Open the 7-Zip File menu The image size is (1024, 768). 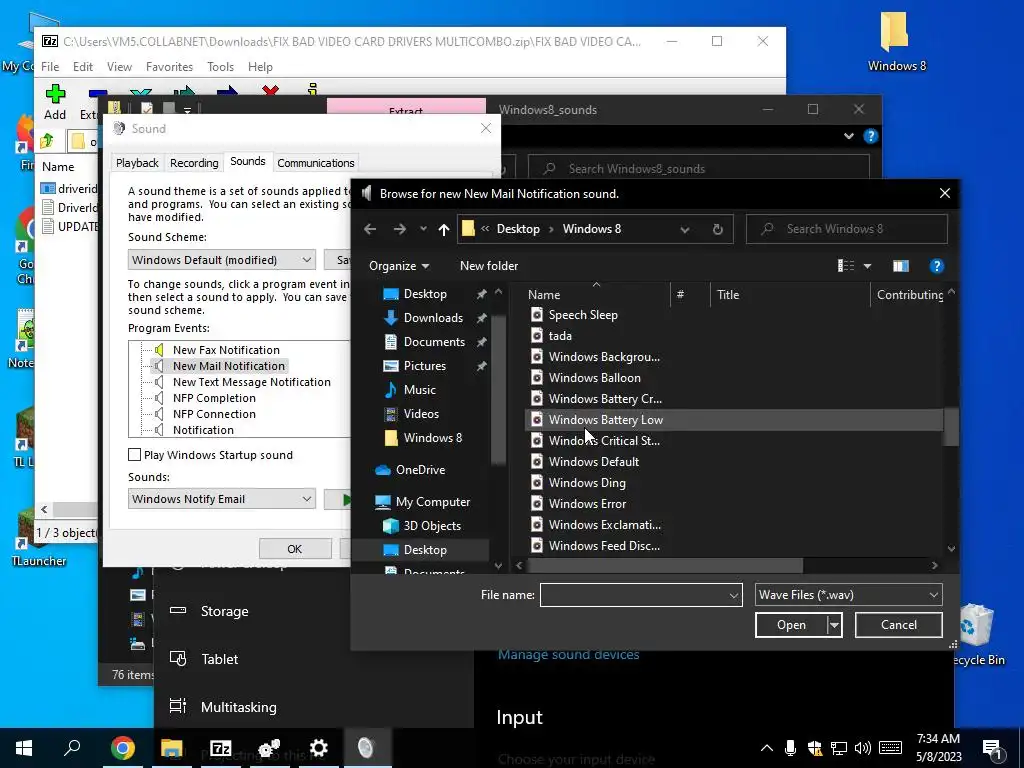pyautogui.click(x=50, y=67)
